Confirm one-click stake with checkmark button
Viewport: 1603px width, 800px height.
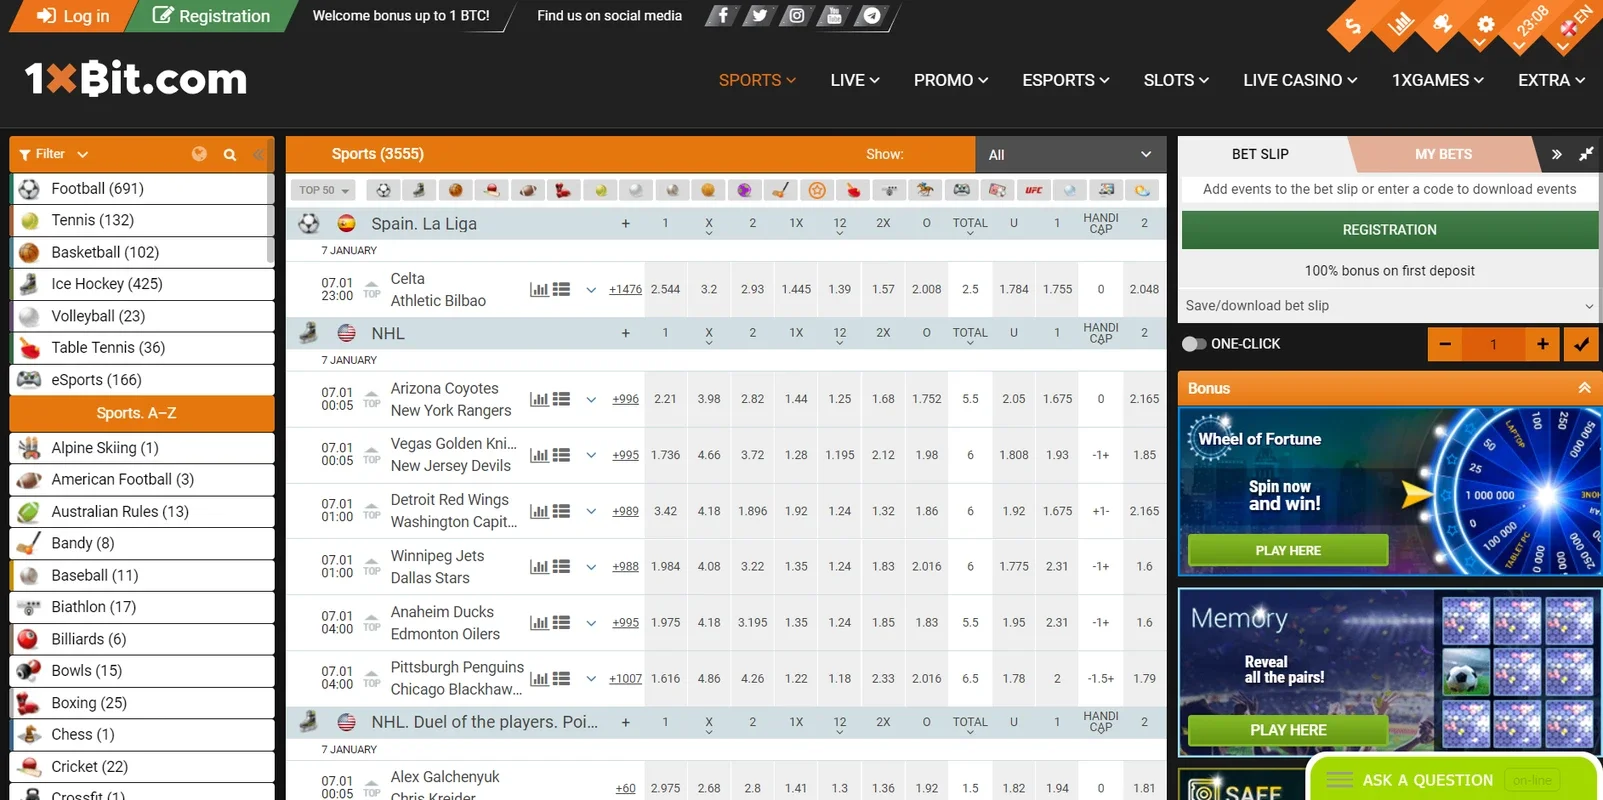[1581, 344]
